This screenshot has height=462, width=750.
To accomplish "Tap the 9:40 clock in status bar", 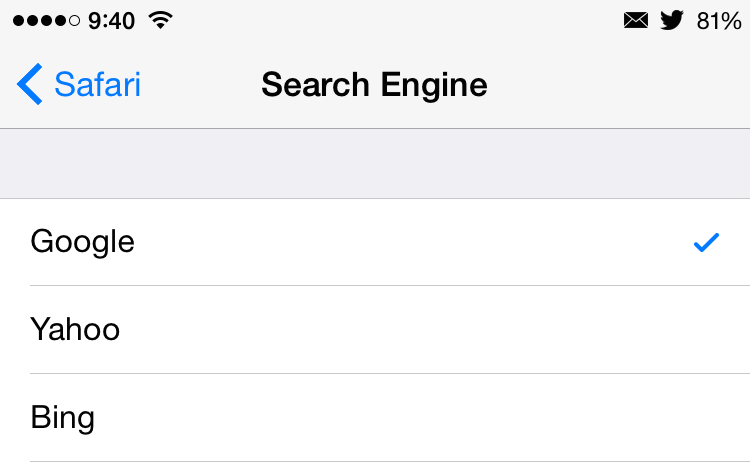I will (x=111, y=20).
